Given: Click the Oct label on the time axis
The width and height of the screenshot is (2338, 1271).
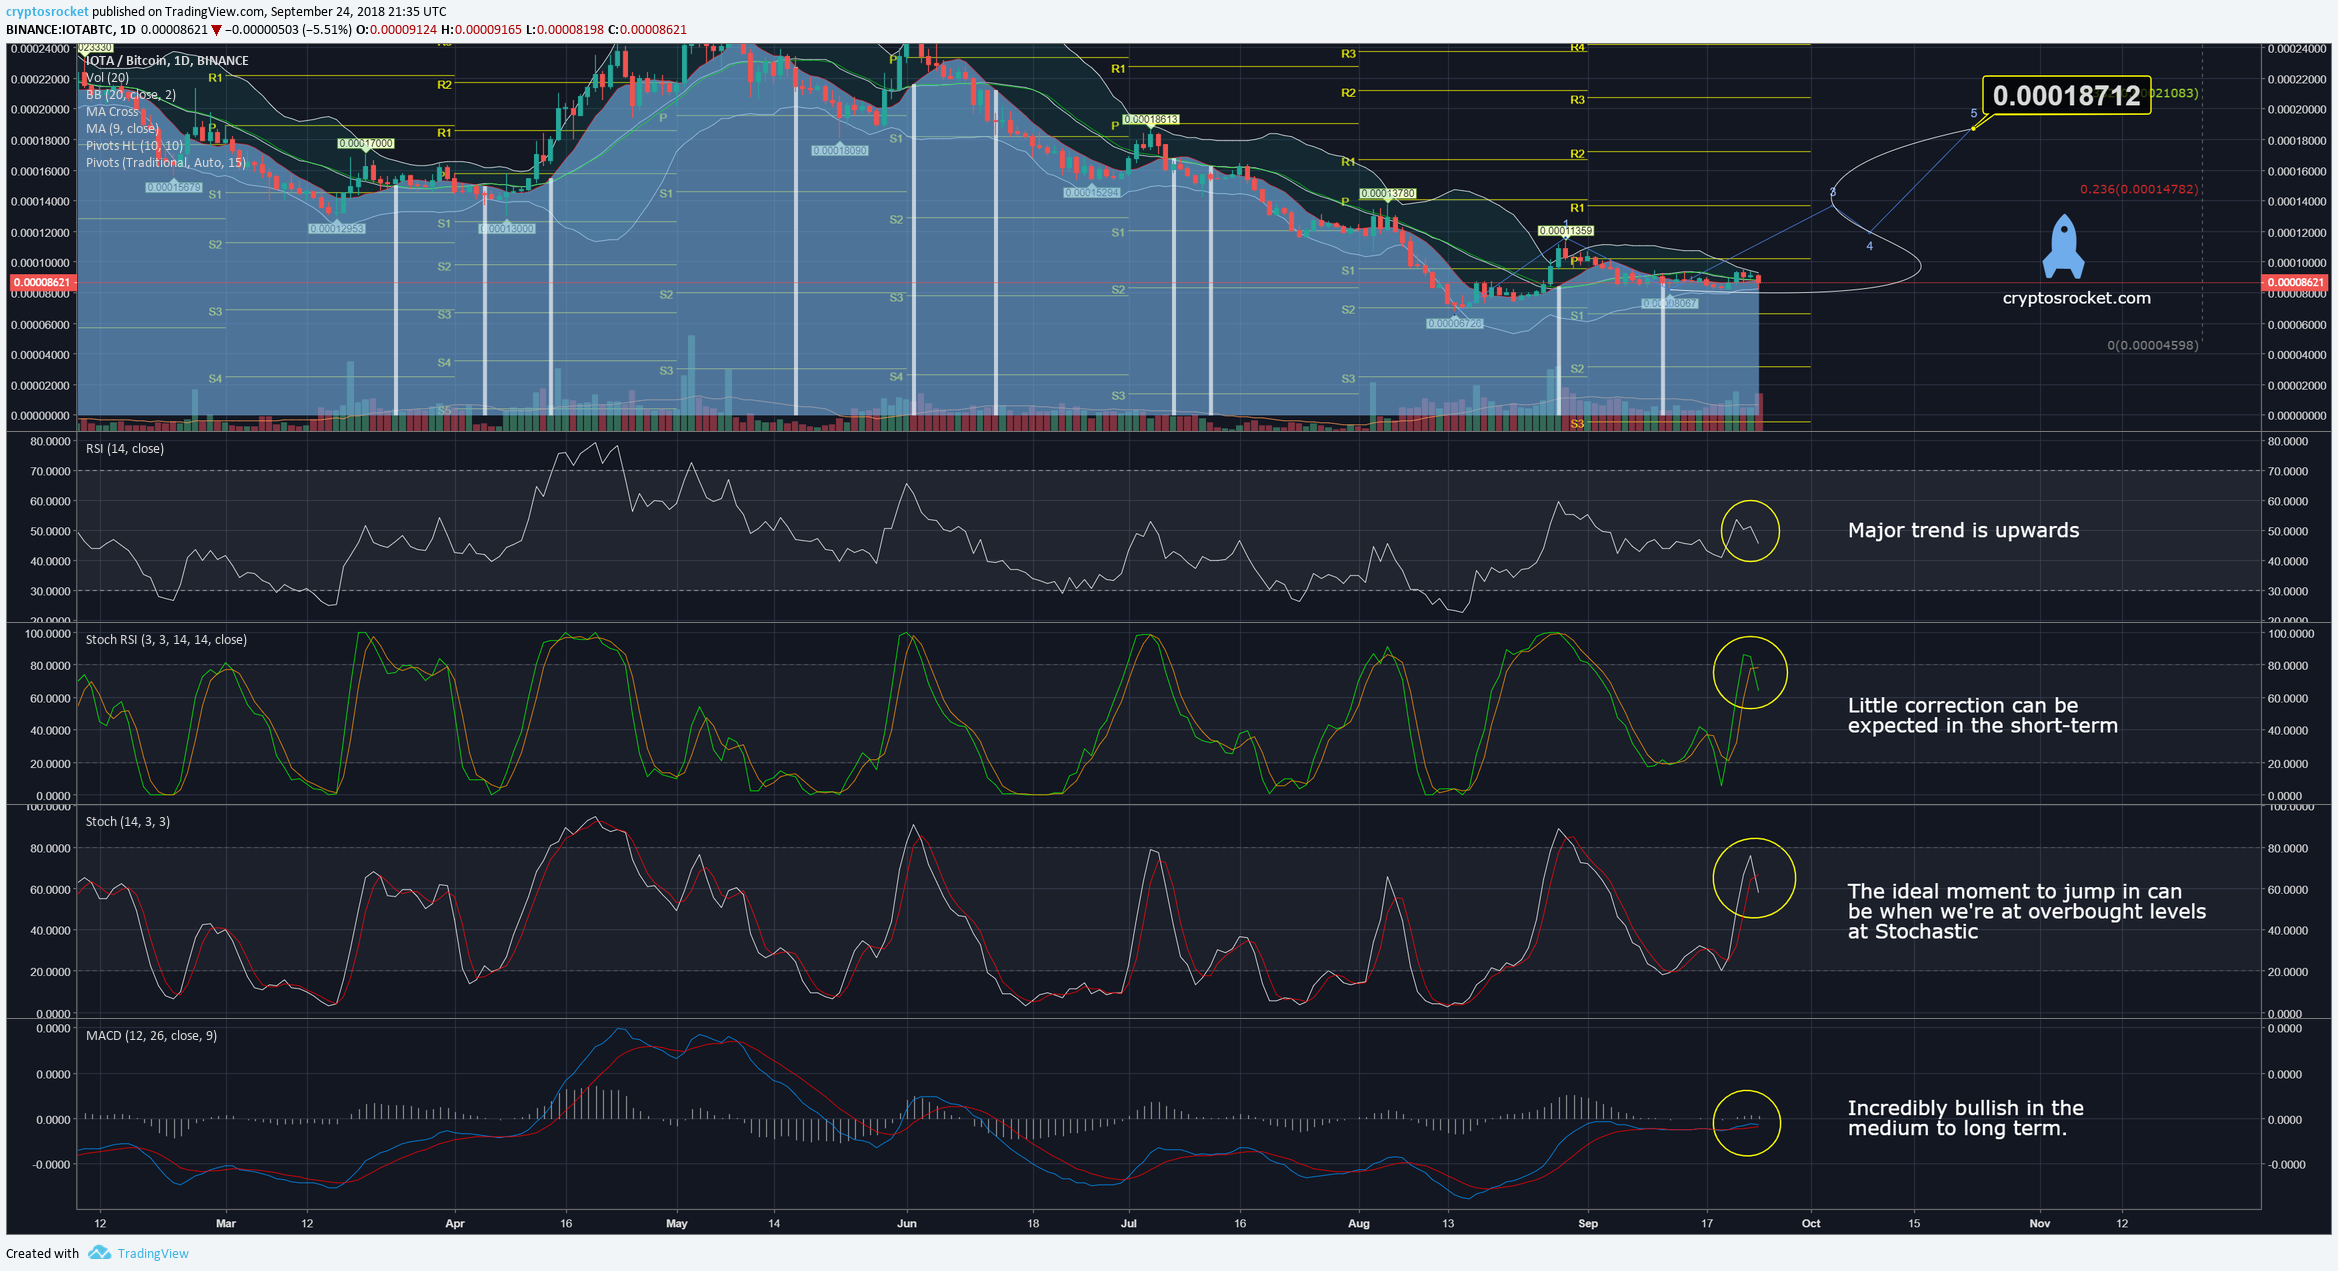Looking at the screenshot, I should click(1810, 1223).
